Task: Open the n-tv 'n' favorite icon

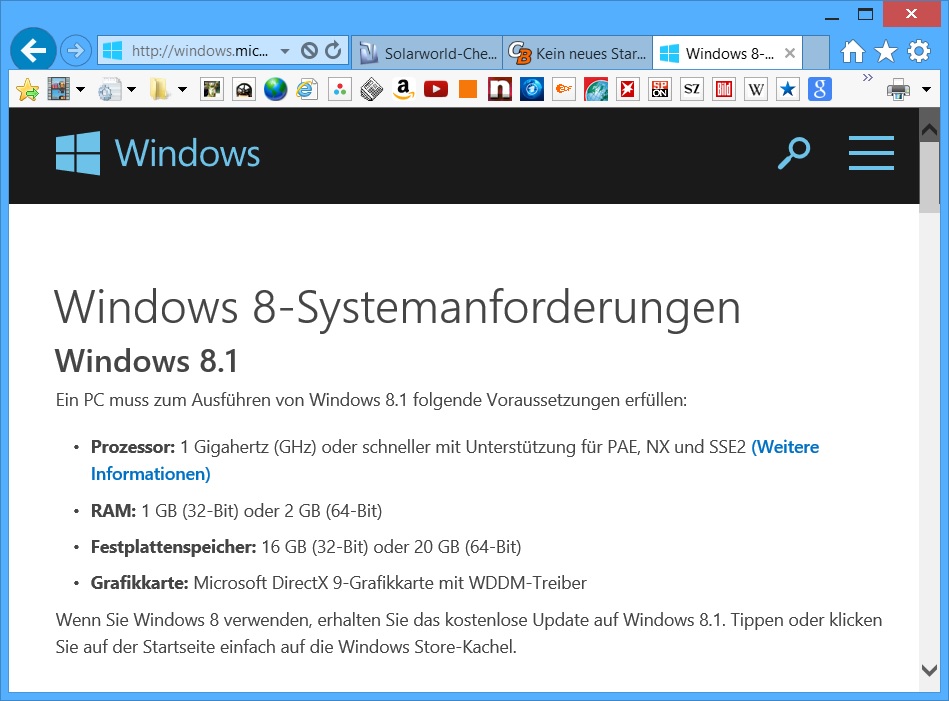Action: 500,90
